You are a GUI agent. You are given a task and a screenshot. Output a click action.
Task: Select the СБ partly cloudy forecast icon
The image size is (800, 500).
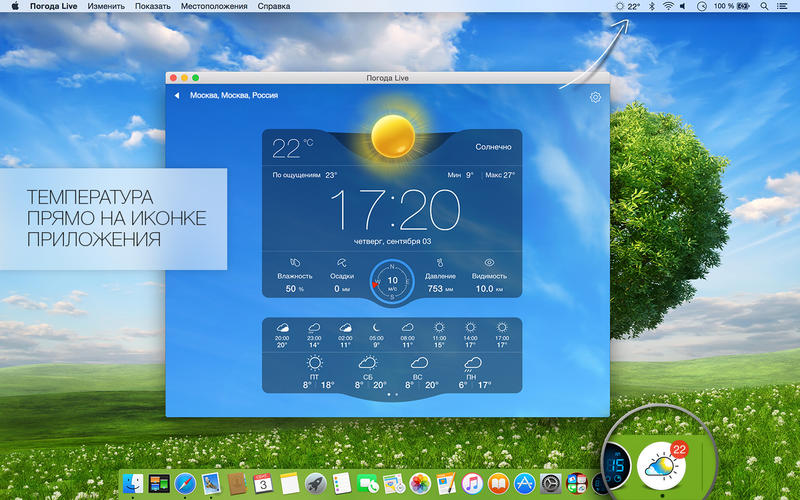click(367, 363)
